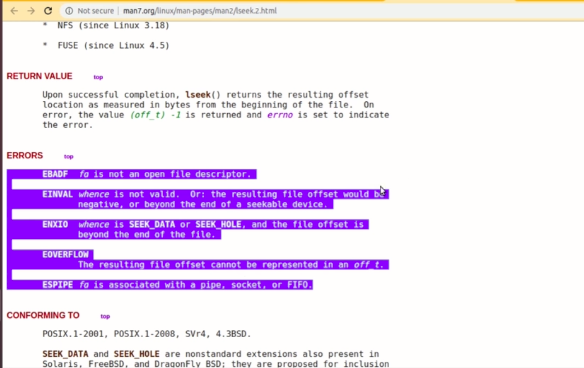Jump to top from RETURN VALUE section

point(98,77)
